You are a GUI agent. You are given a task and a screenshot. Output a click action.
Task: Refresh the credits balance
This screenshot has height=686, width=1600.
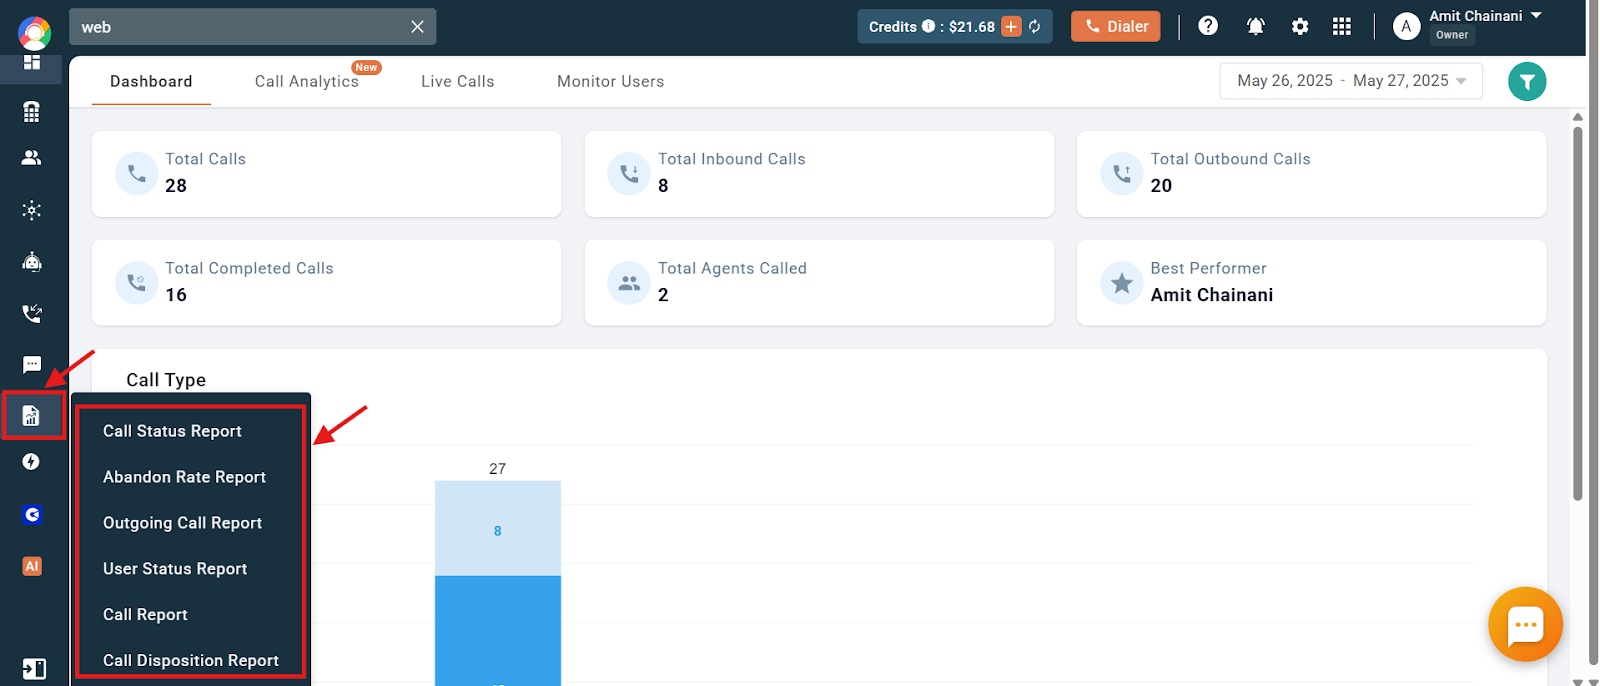click(x=1035, y=27)
